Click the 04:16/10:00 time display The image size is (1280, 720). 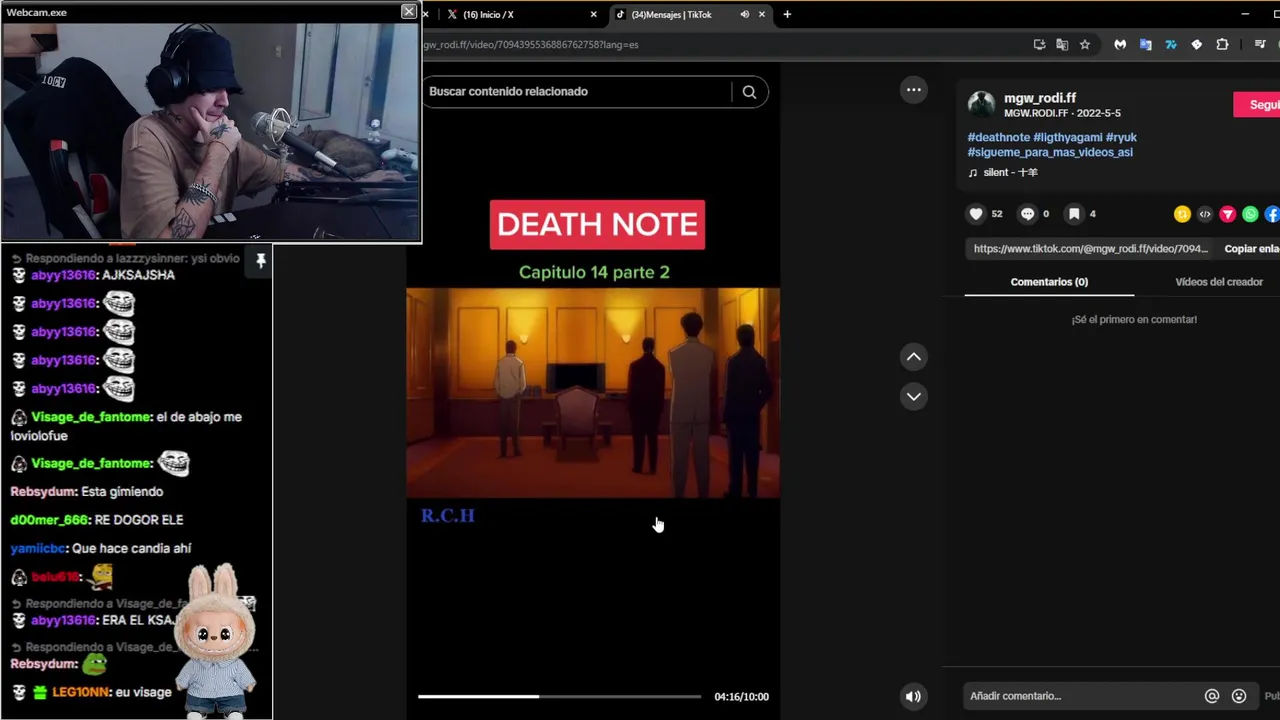(x=741, y=697)
